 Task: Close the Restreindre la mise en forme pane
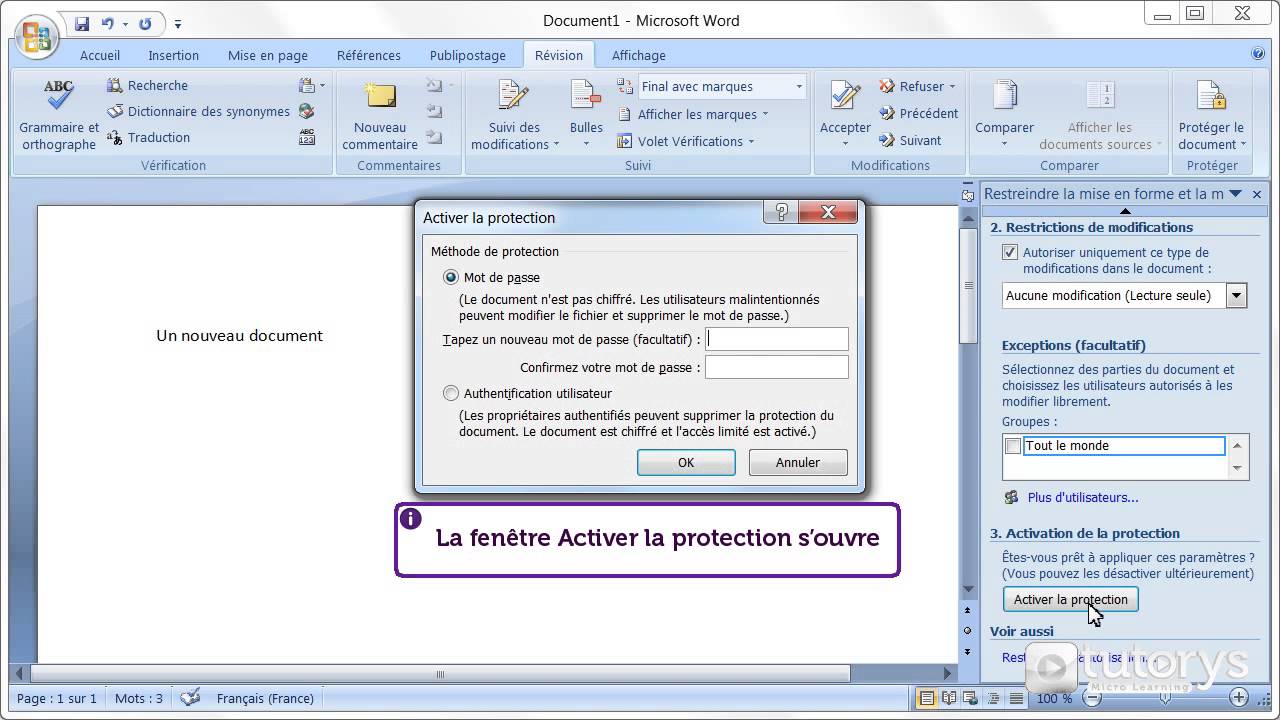tap(1257, 194)
